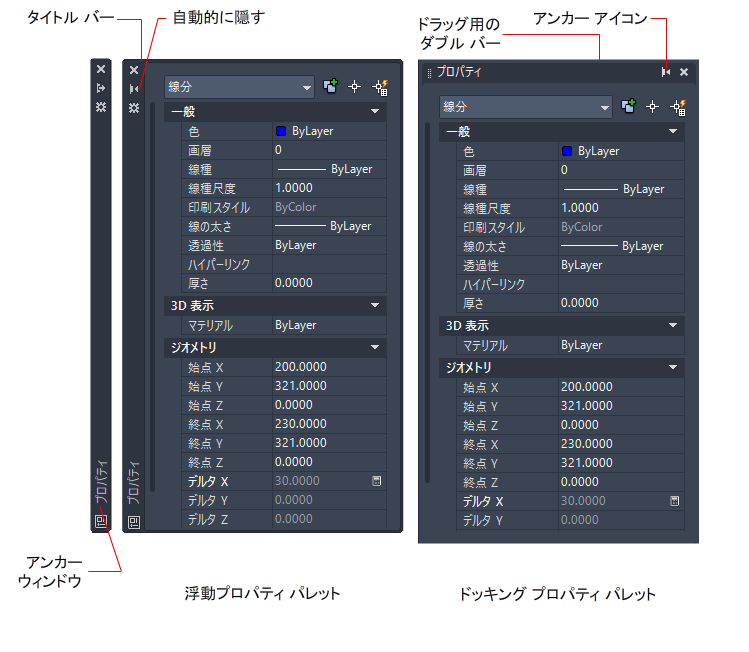Click docked palette vertical scrollbar
The height and width of the screenshot is (652, 749).
click(428, 302)
